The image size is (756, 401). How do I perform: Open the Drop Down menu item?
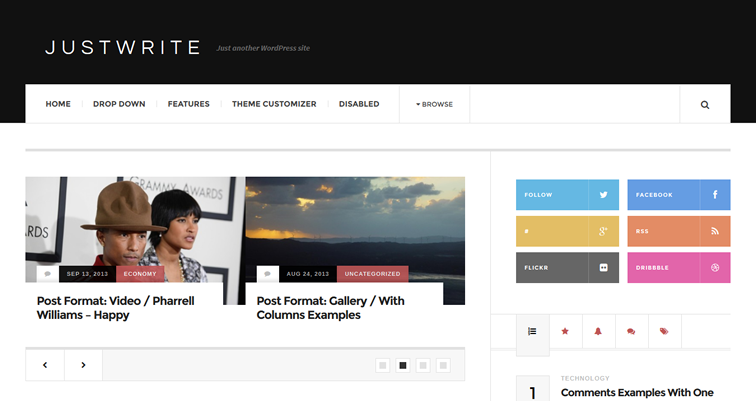119,104
